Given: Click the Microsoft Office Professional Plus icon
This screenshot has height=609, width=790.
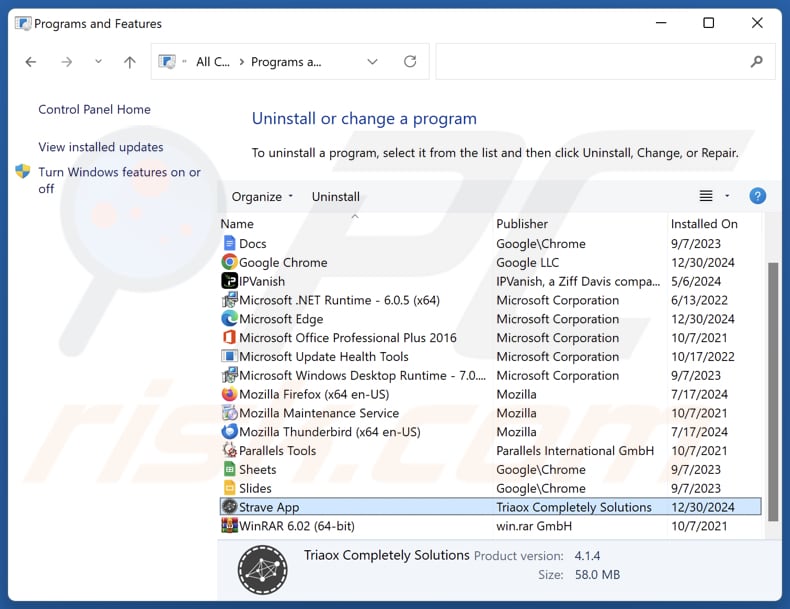Looking at the screenshot, I should pyautogui.click(x=229, y=337).
